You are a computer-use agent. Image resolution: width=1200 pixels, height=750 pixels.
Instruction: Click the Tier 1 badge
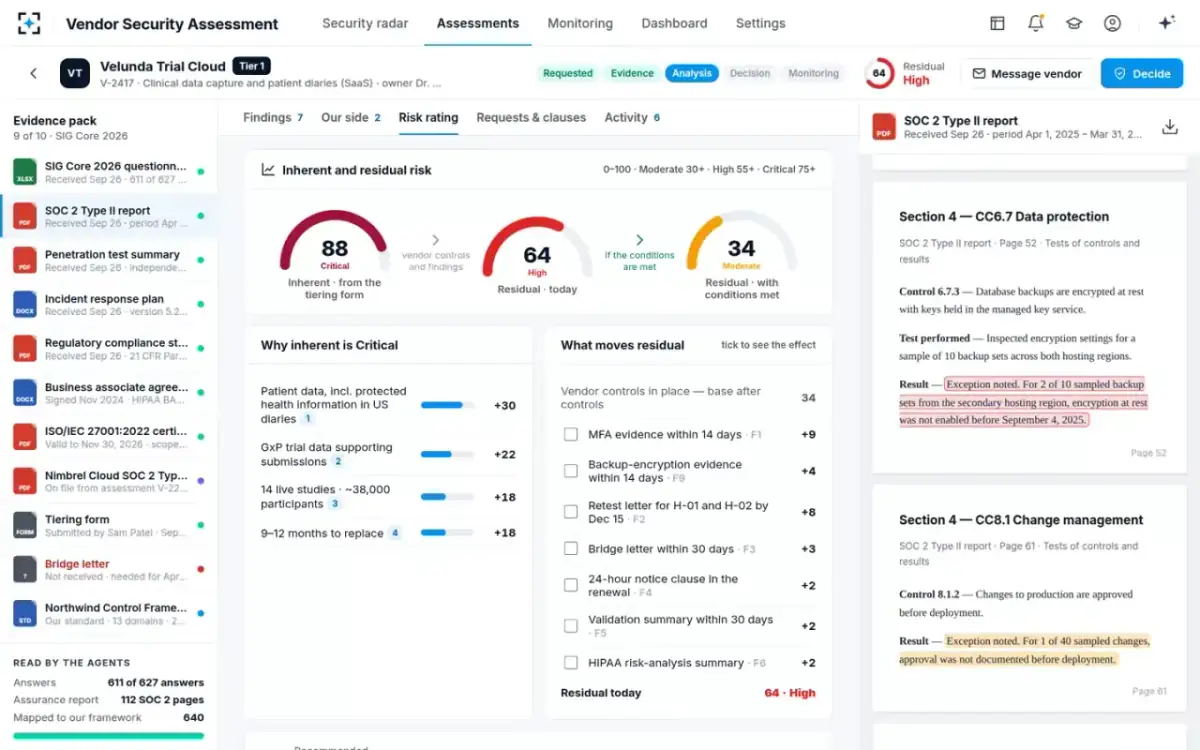click(x=251, y=66)
